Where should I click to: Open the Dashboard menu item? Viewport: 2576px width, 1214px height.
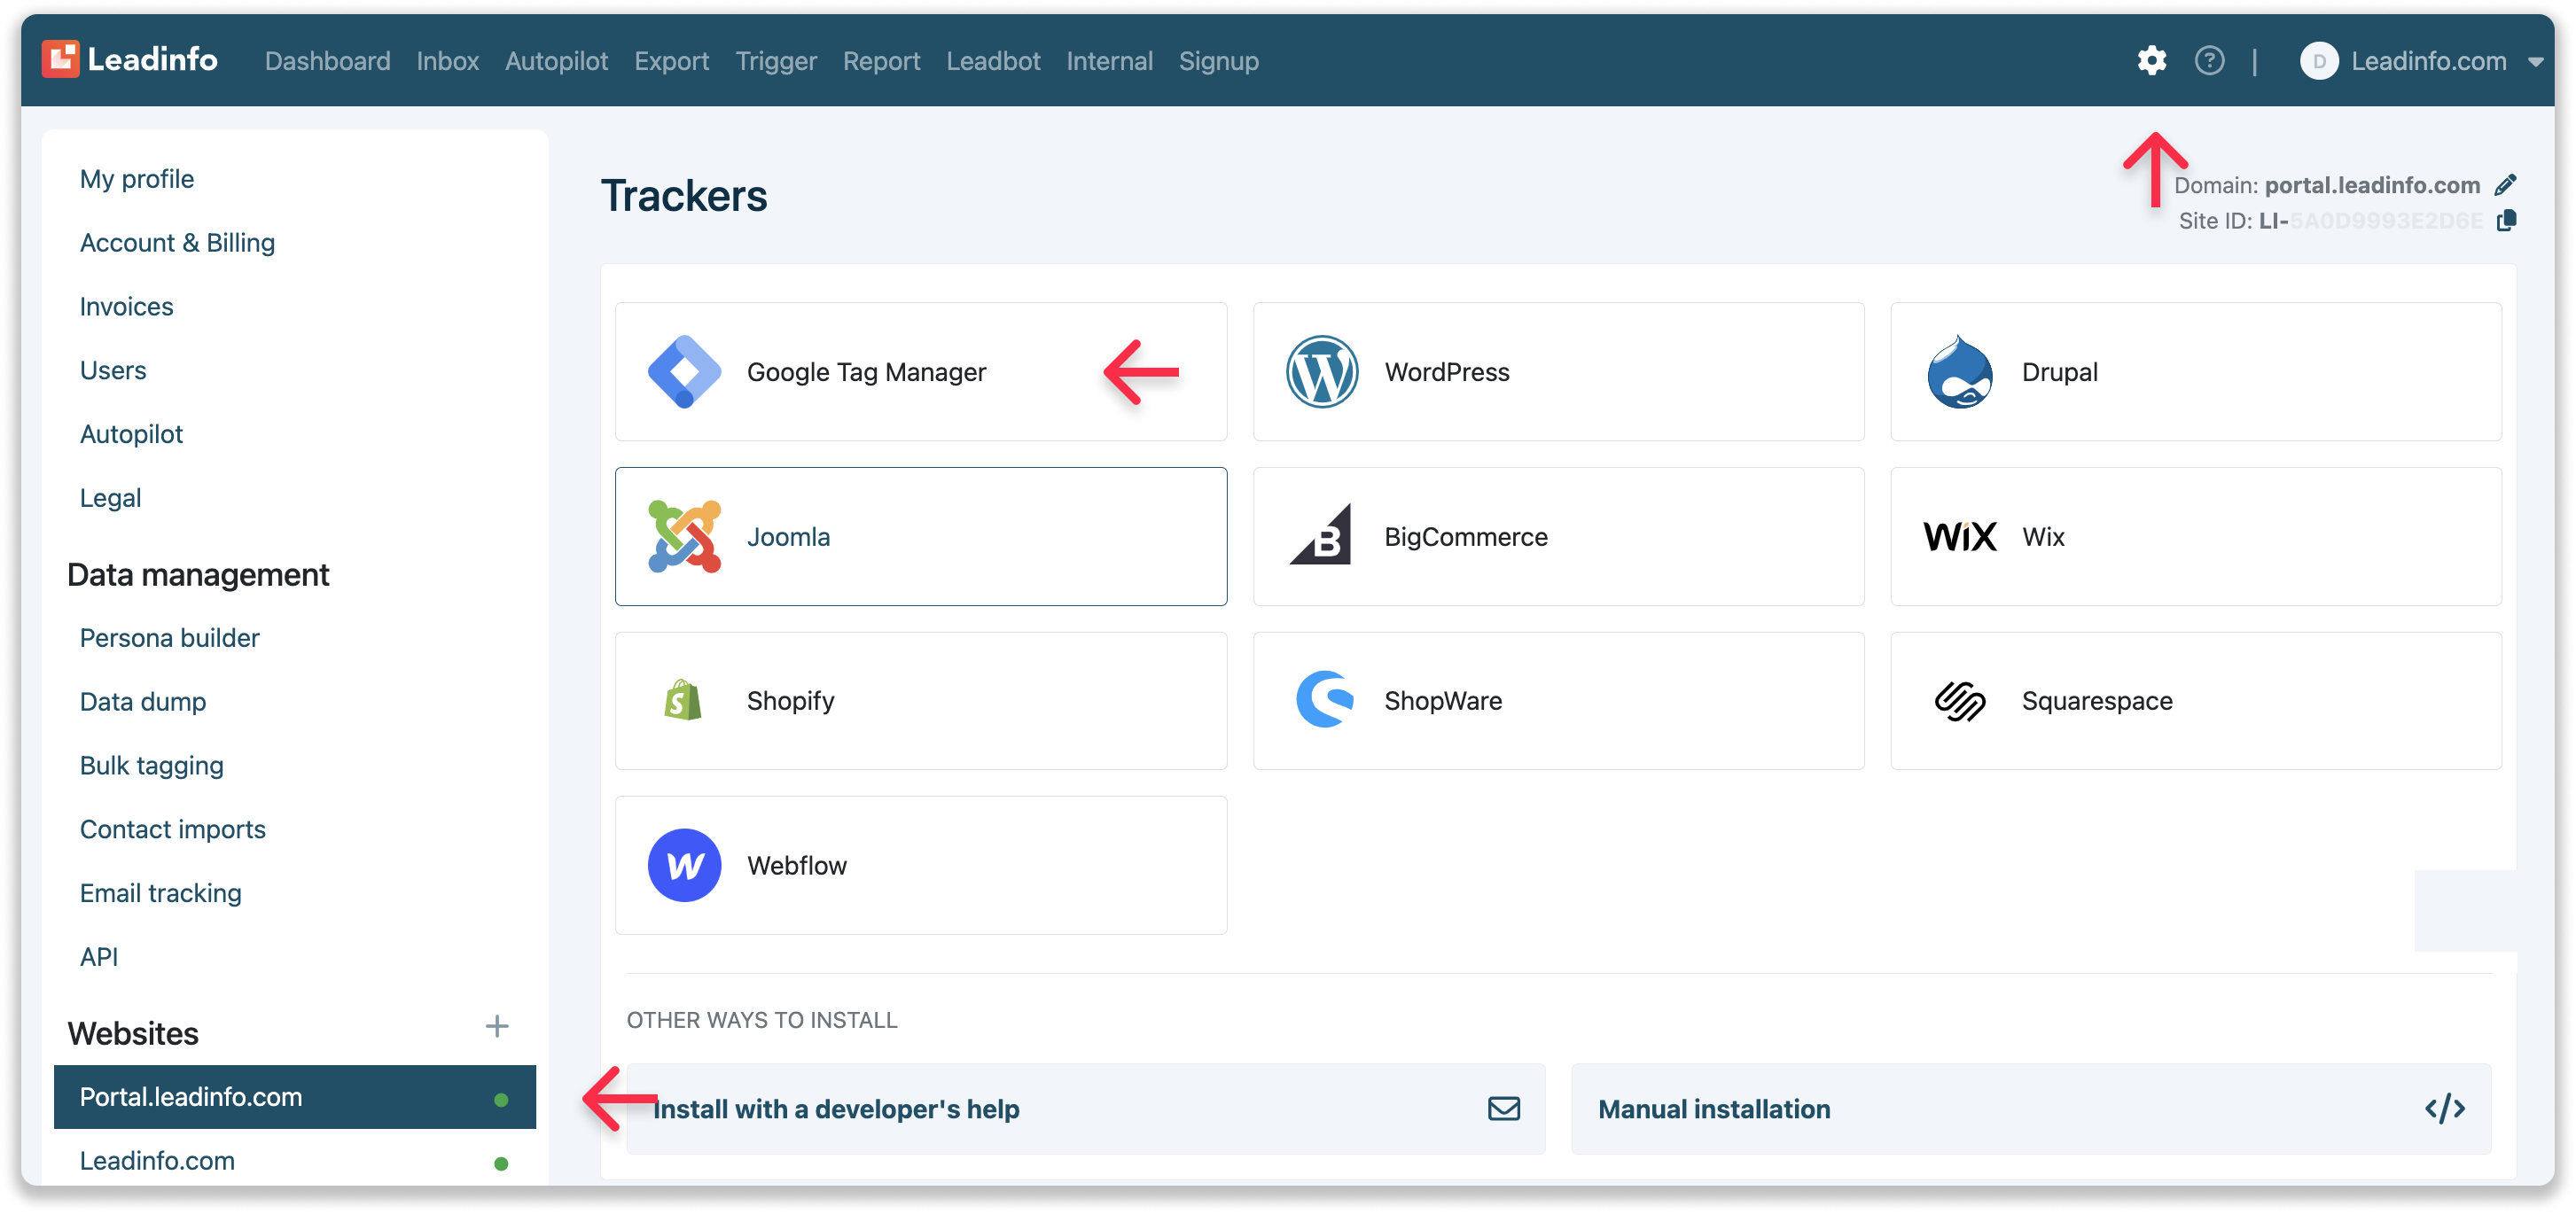click(x=327, y=61)
